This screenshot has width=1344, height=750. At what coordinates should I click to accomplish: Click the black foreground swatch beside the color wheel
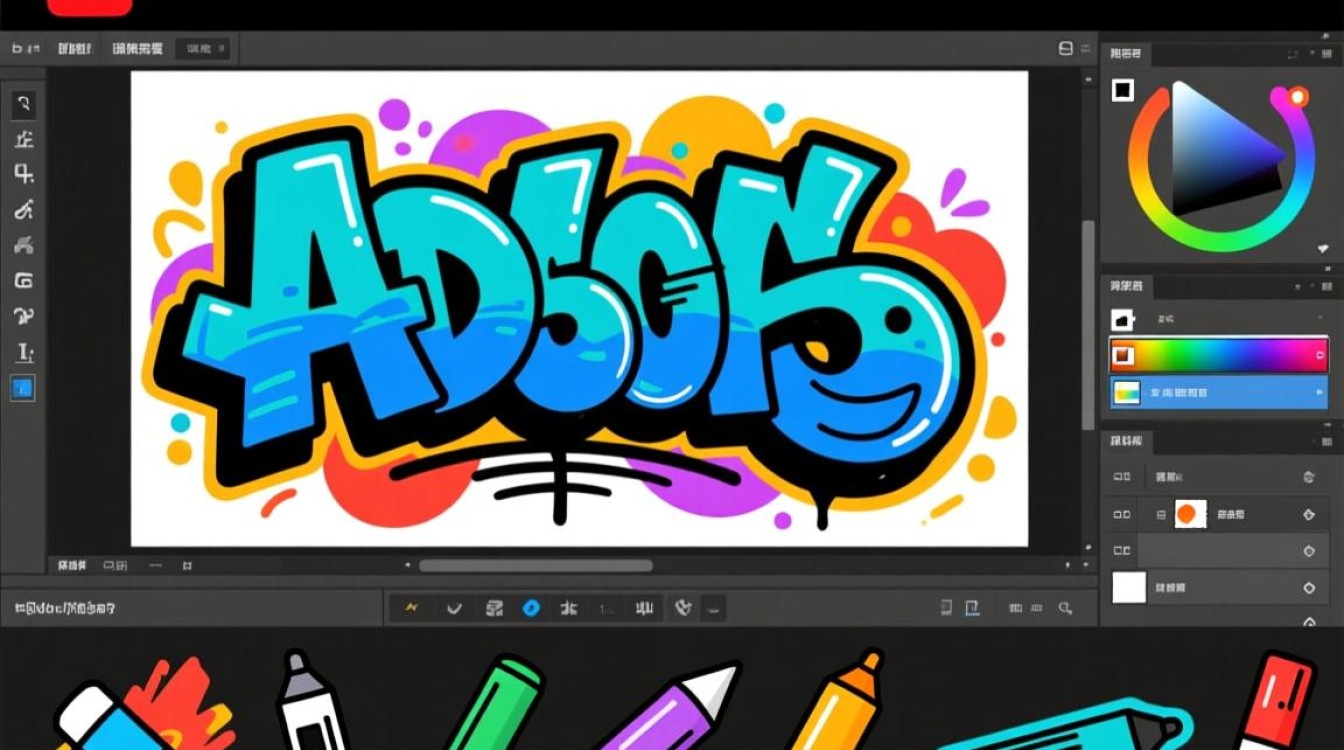point(1123,90)
